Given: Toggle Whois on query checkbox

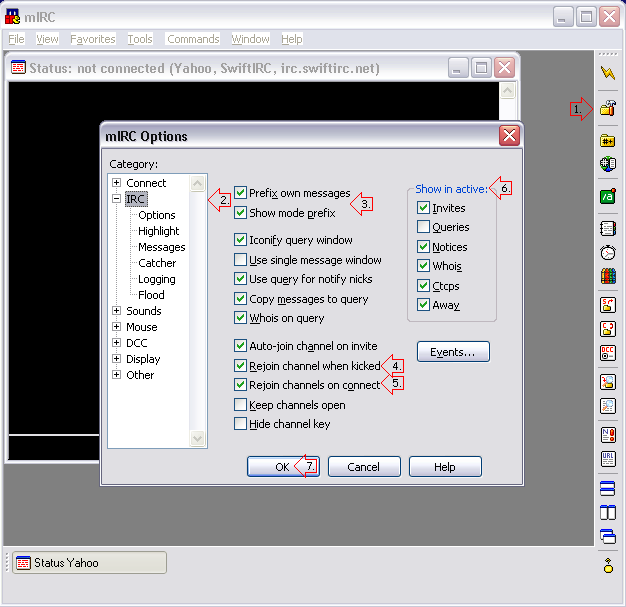Looking at the screenshot, I should (240, 318).
